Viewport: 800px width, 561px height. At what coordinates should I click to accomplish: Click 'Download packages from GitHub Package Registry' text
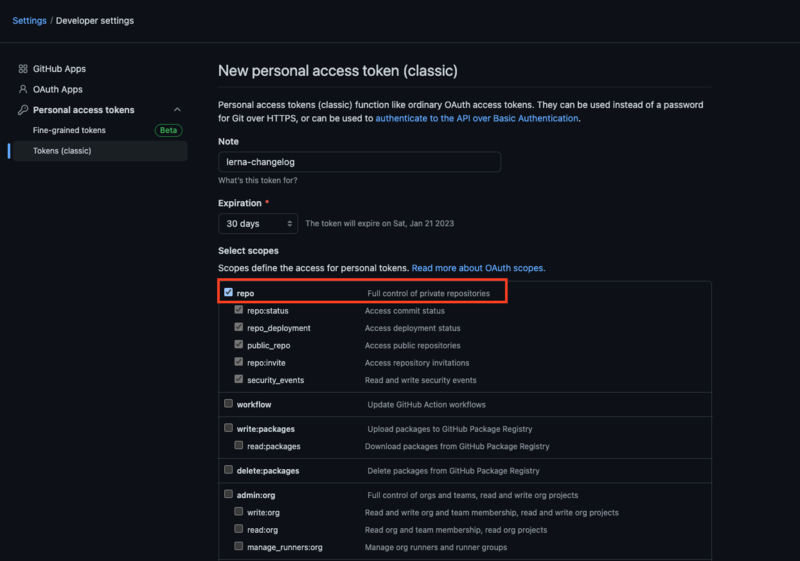(x=457, y=446)
